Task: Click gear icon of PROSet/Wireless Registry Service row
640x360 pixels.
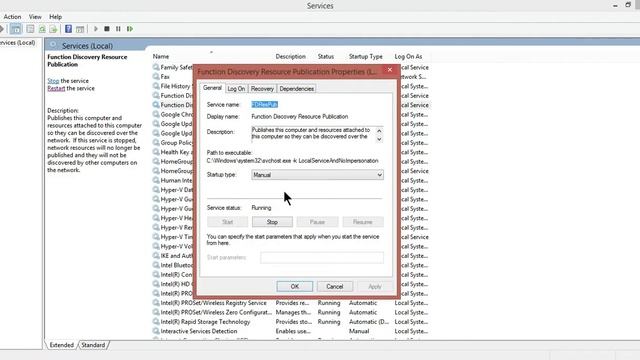Action: (156, 303)
